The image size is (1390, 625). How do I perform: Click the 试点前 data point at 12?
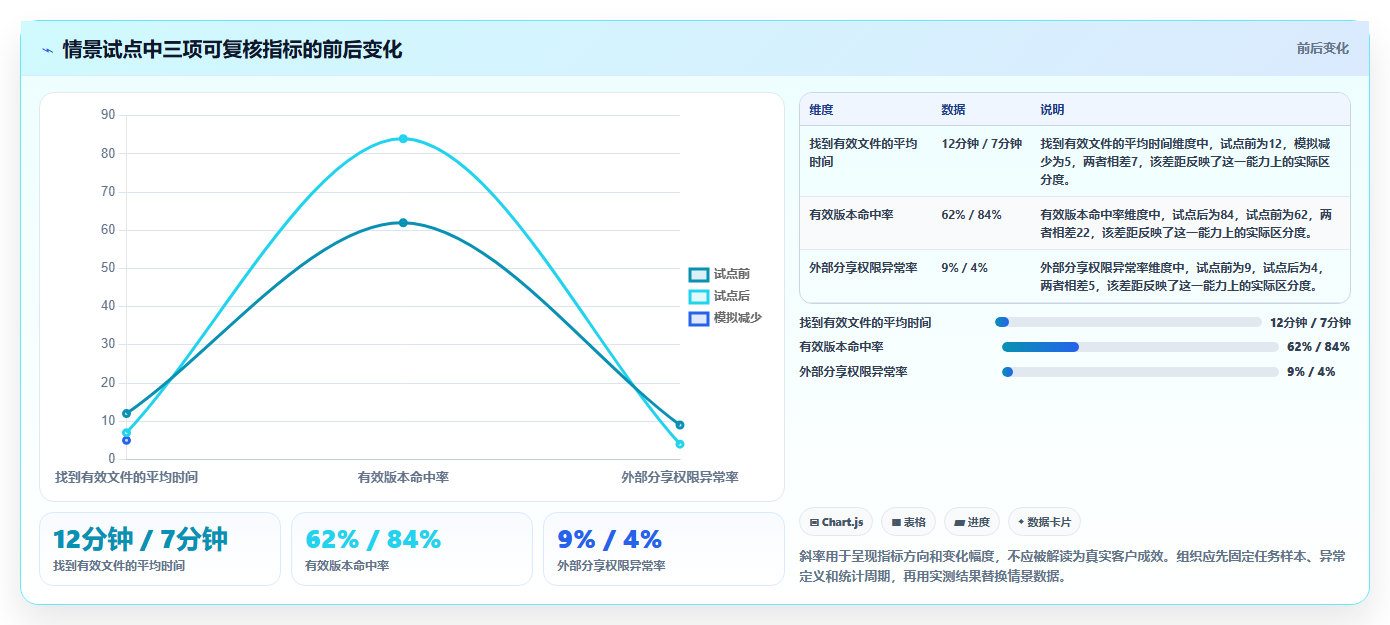(x=126, y=413)
